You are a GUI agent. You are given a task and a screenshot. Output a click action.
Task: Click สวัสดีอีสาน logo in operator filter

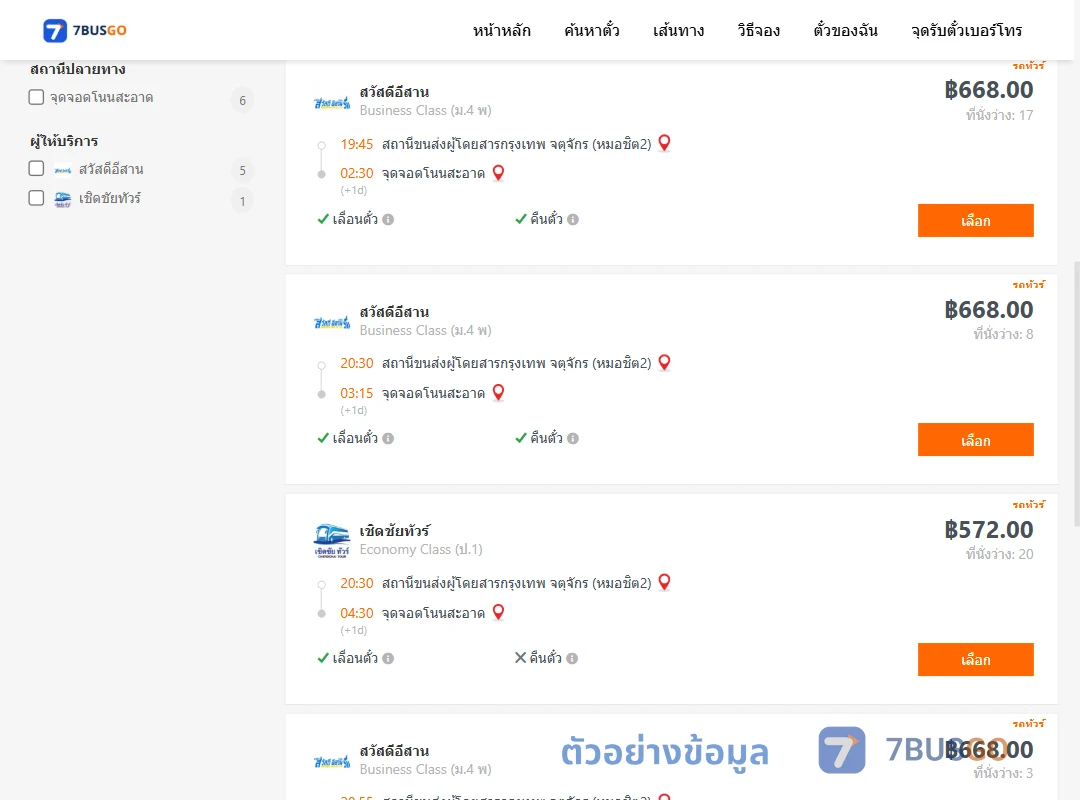click(x=63, y=170)
